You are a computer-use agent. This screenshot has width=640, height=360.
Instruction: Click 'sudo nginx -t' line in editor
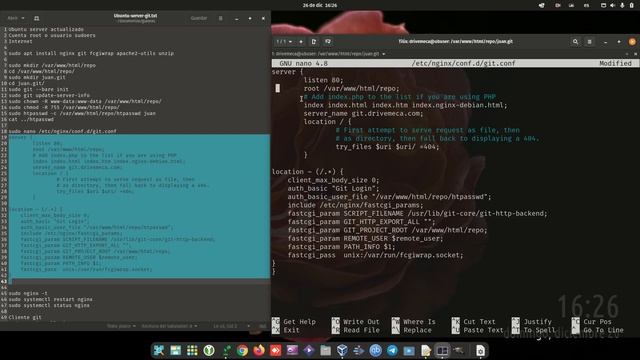pyautogui.click(x=28, y=293)
